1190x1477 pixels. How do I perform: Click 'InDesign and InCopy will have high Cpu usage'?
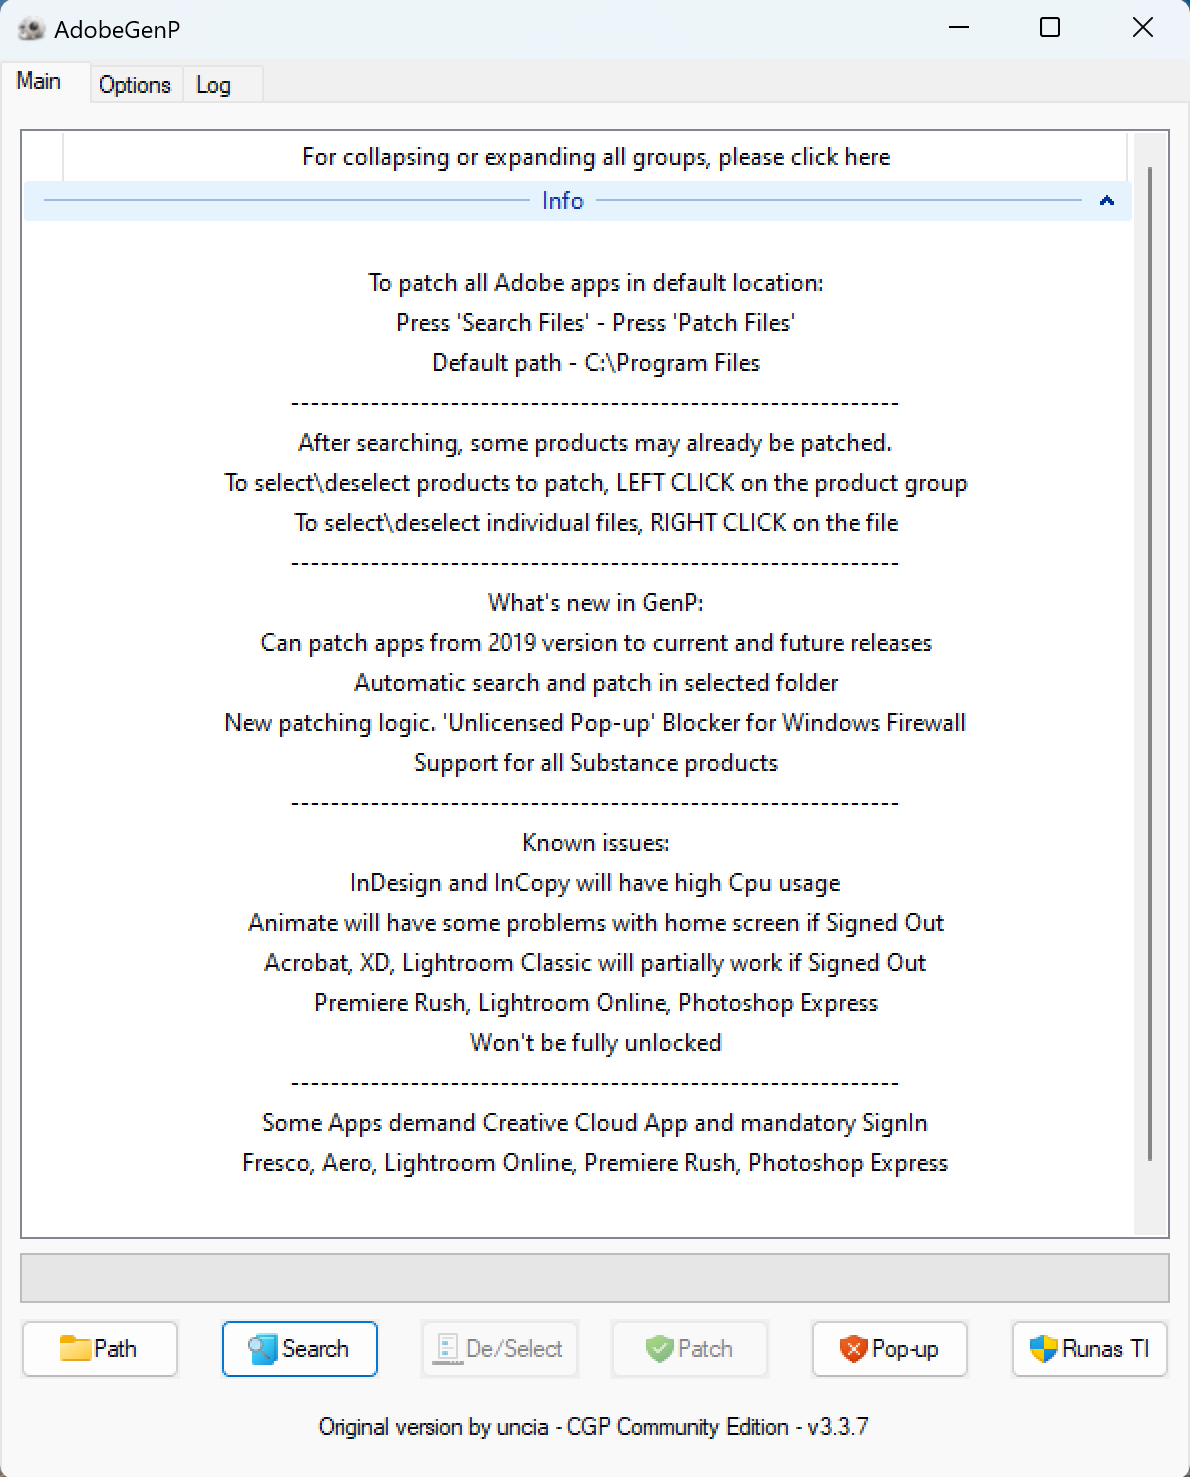point(596,883)
